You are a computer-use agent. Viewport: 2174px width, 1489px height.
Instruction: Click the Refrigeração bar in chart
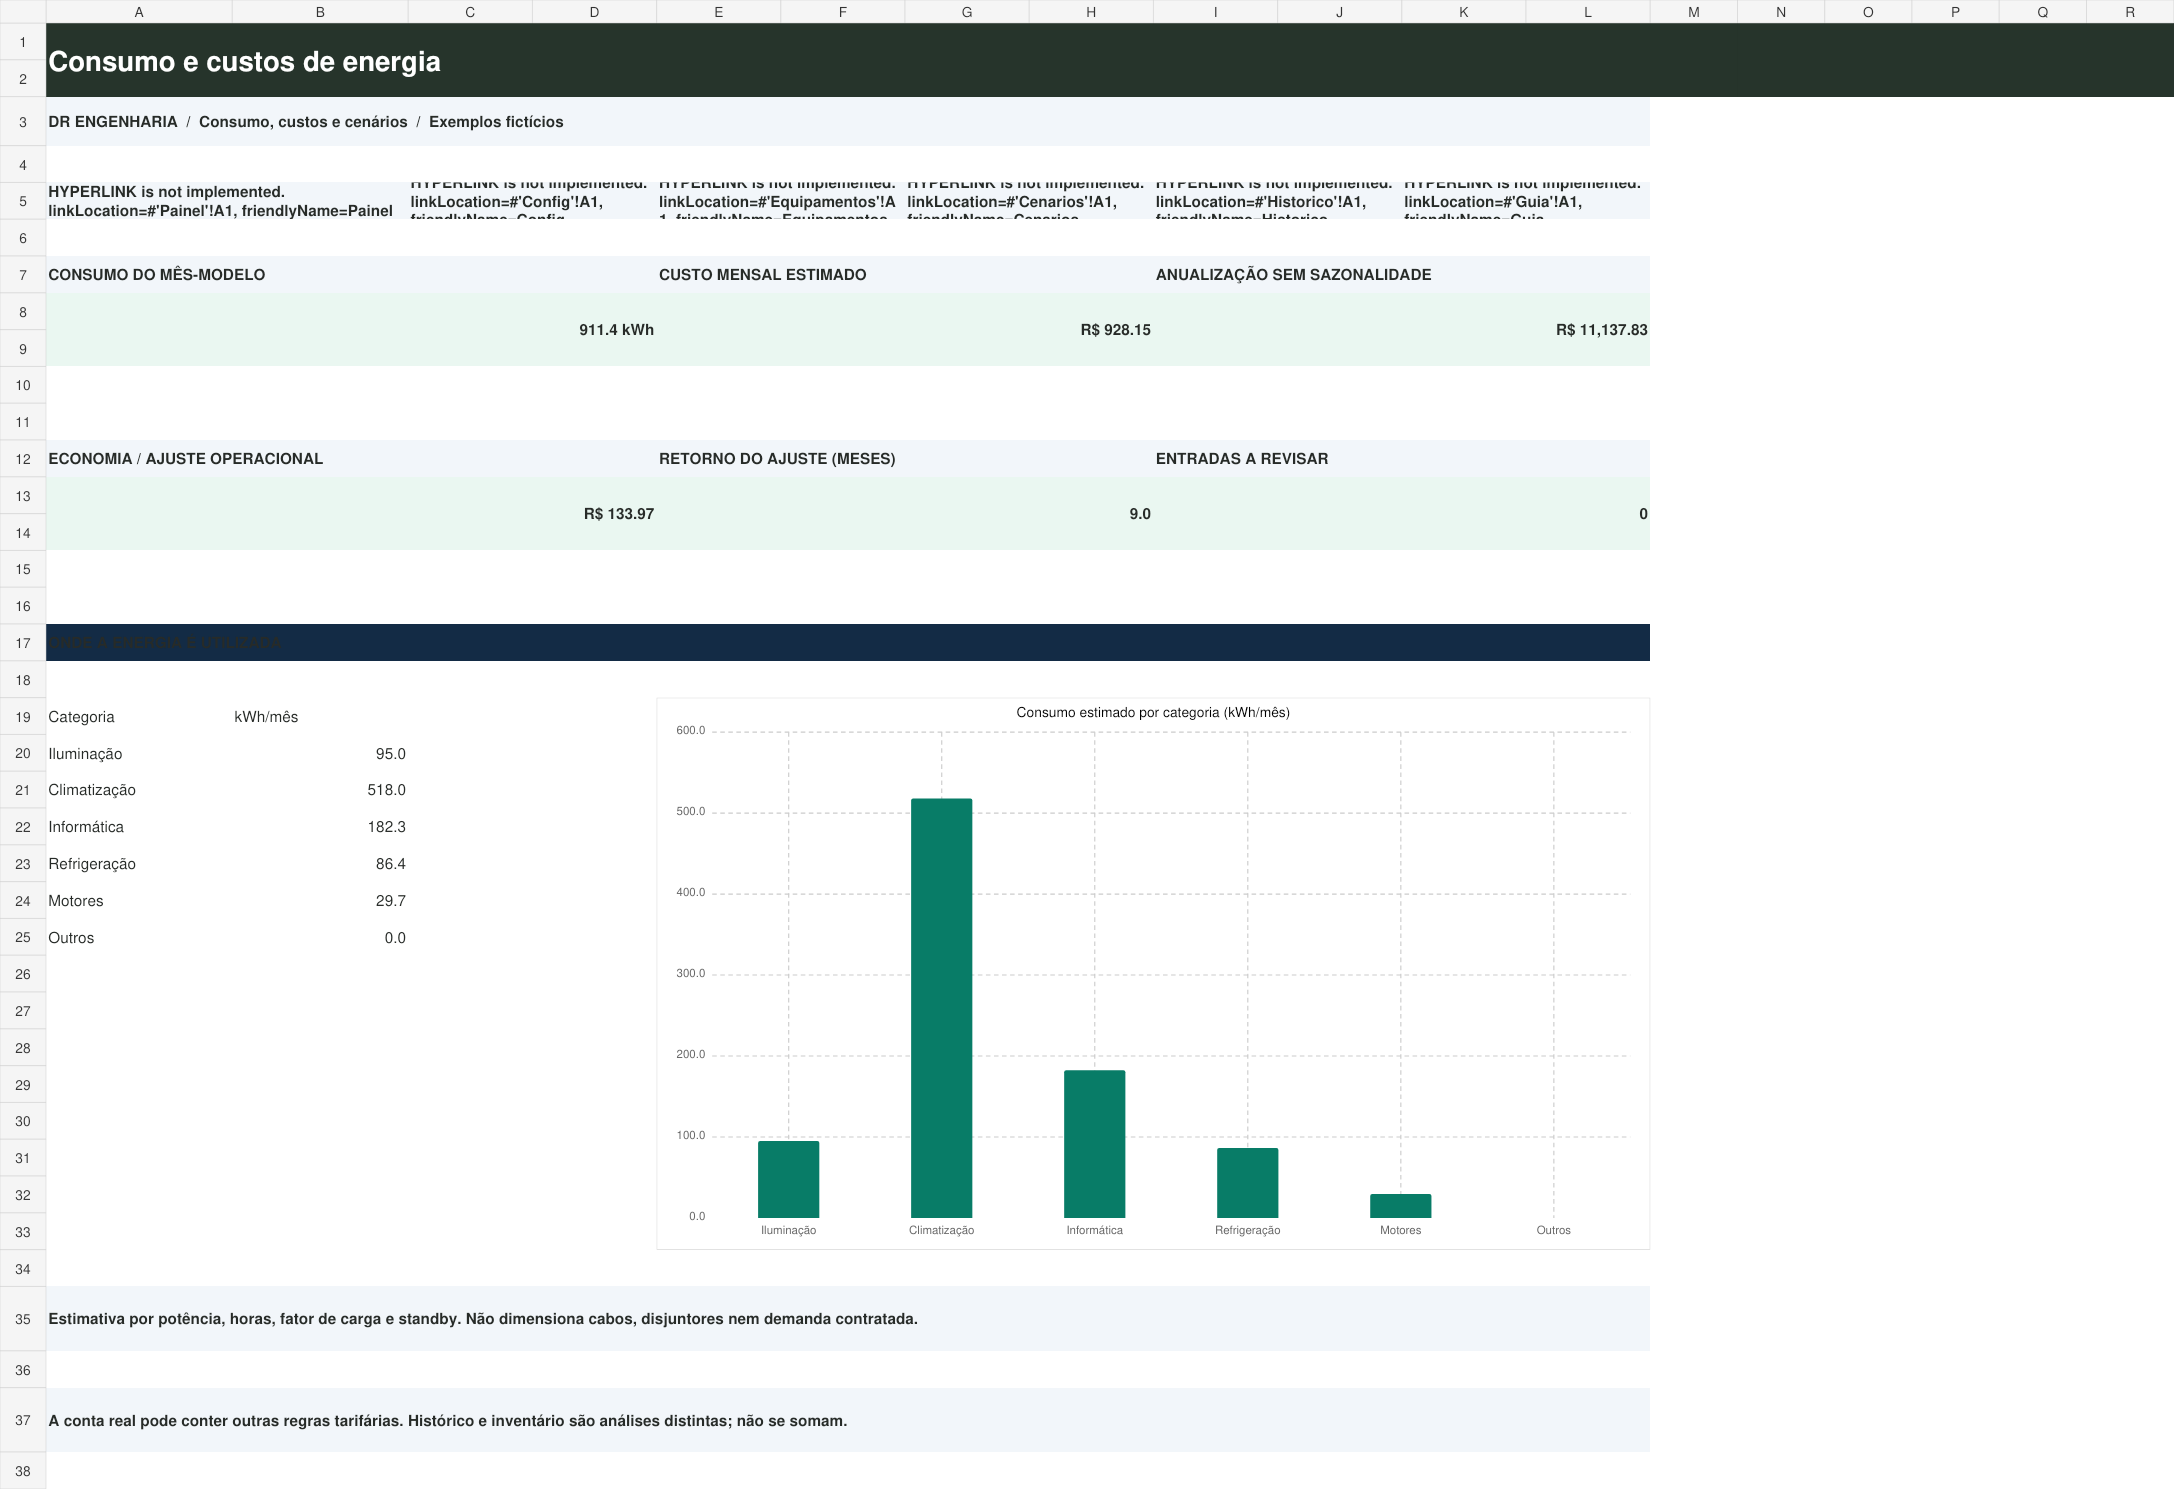1247,1183
